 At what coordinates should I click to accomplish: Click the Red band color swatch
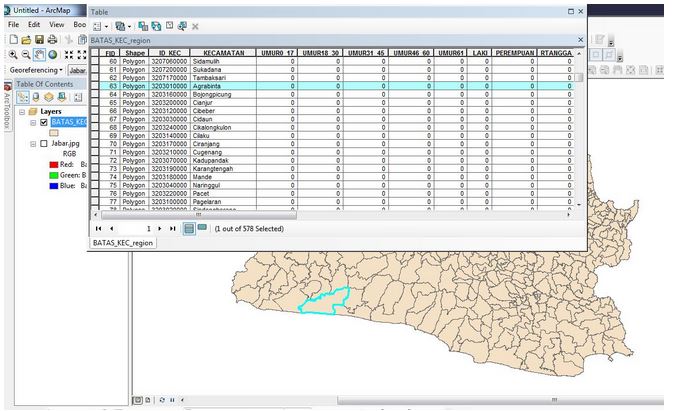point(54,165)
